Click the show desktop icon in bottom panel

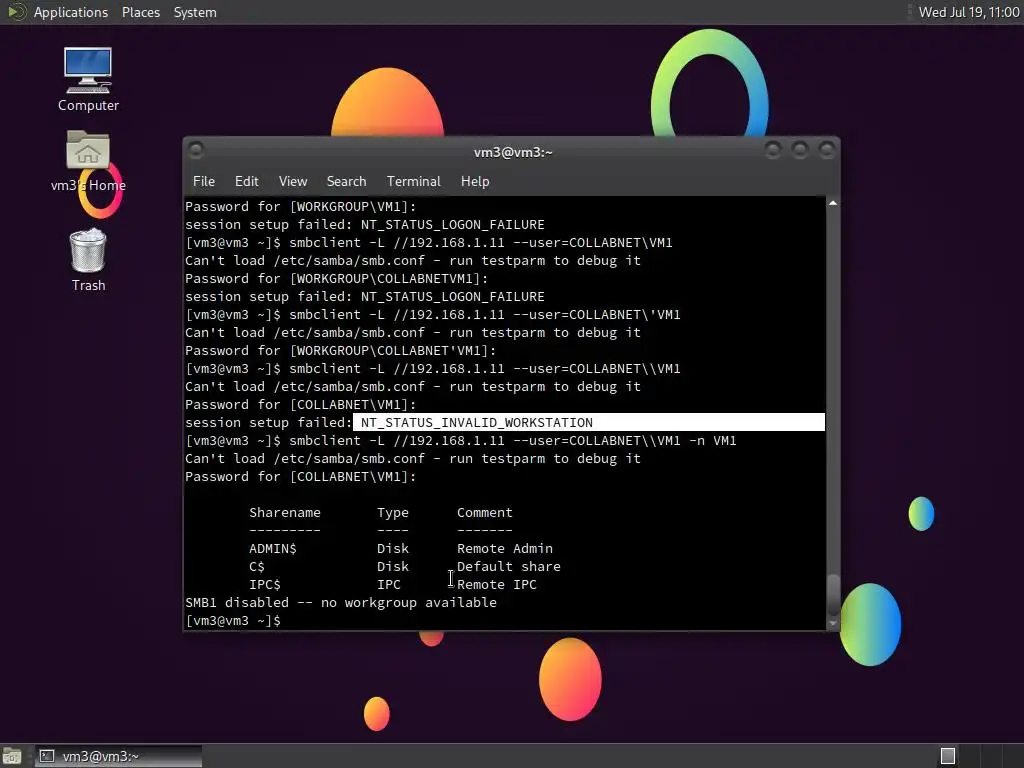12,756
